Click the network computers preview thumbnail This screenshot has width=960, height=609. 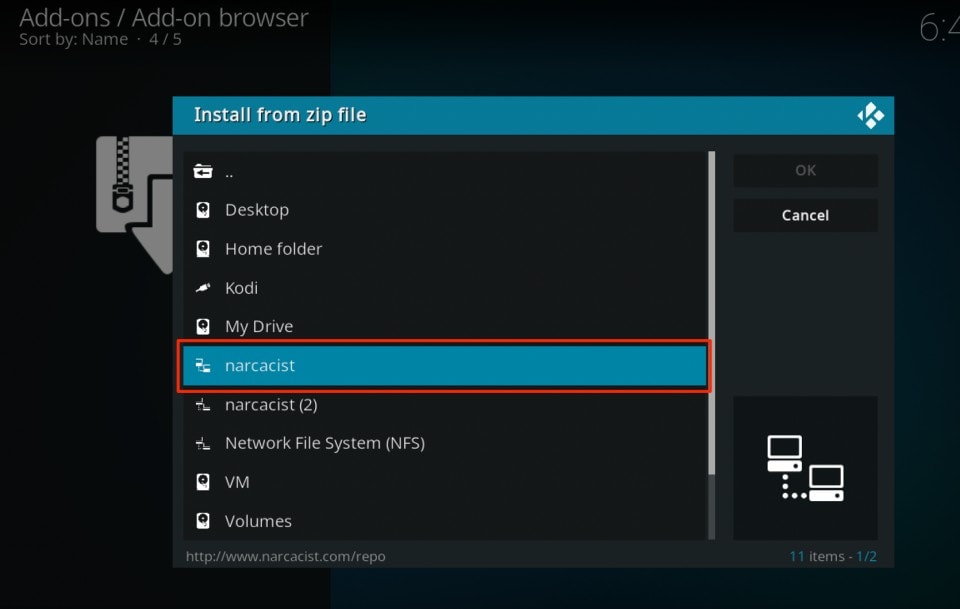coord(805,468)
